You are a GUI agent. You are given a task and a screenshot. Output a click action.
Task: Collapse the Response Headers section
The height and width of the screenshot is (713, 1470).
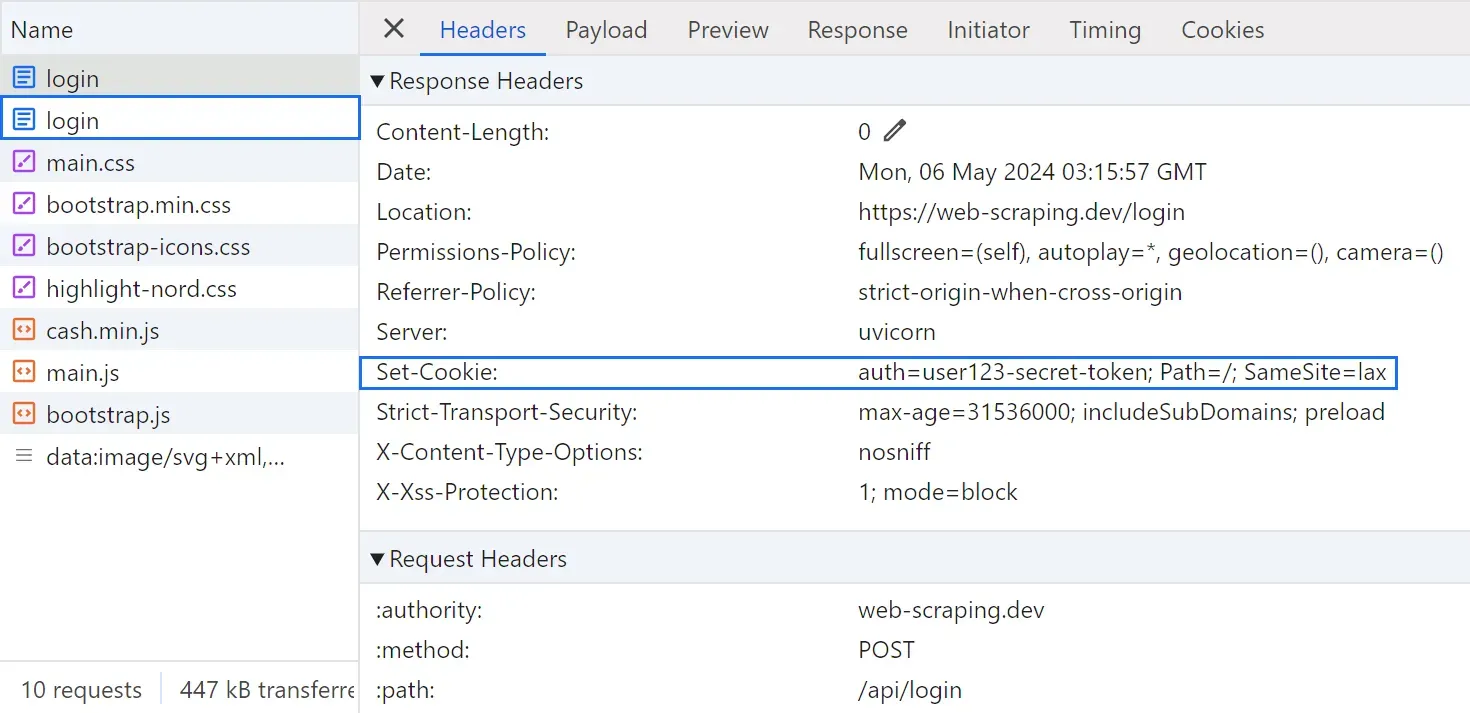[377, 81]
